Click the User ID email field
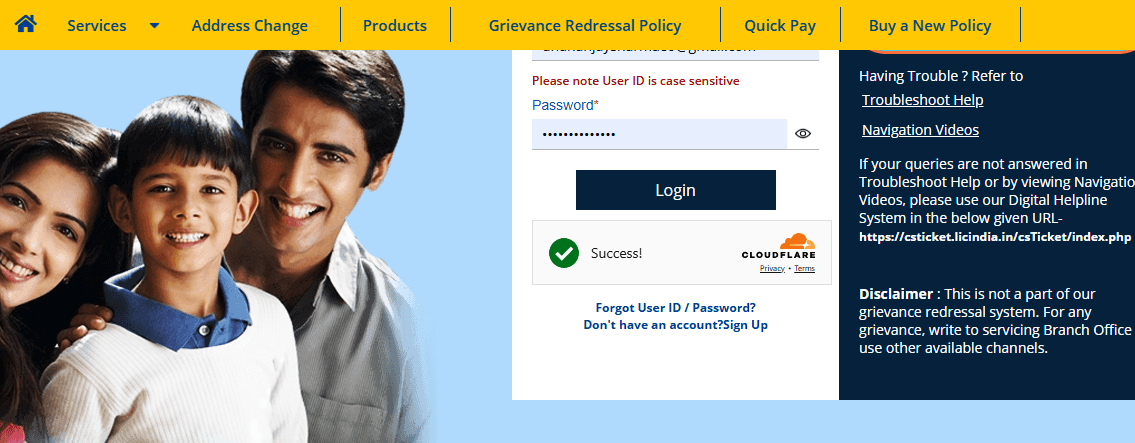Viewport: 1135px width, 443px height. click(x=675, y=54)
